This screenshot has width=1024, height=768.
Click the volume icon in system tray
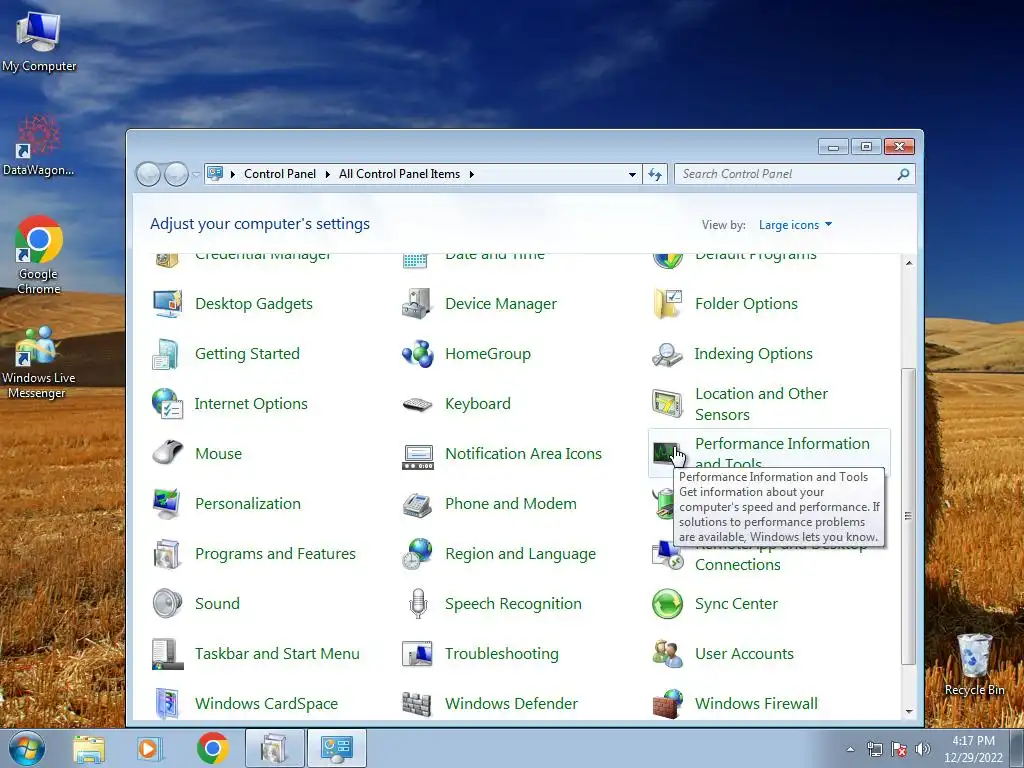[x=923, y=749]
